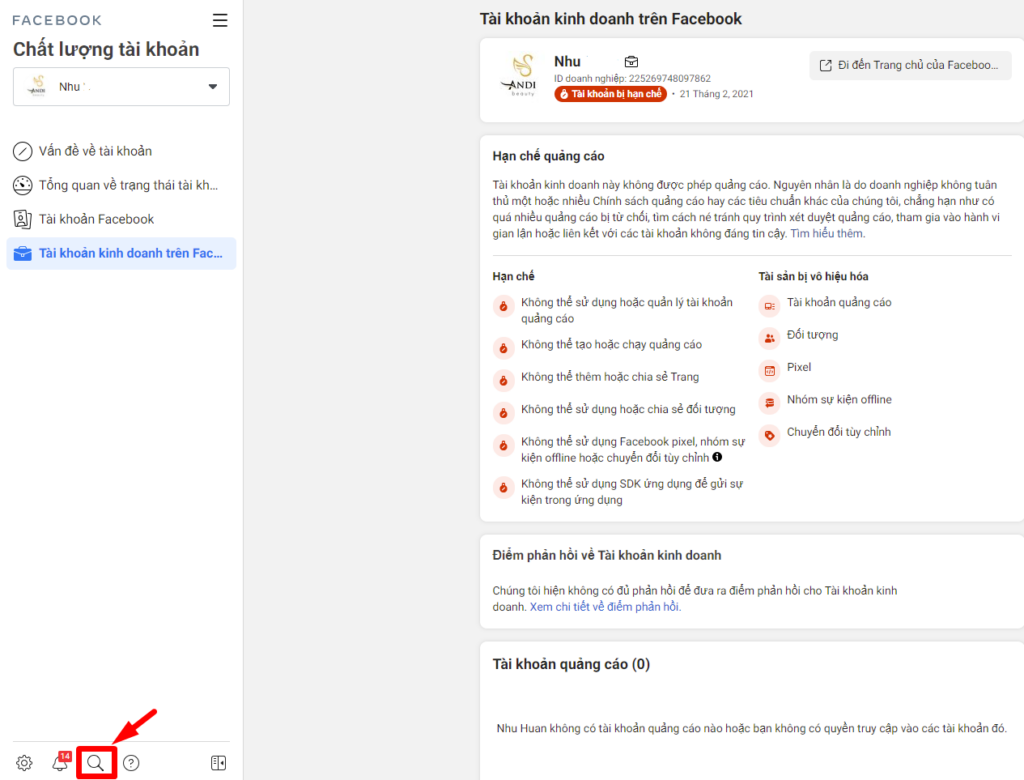Click the Pixel asset icon
This screenshot has width=1024, height=780.
(x=770, y=371)
